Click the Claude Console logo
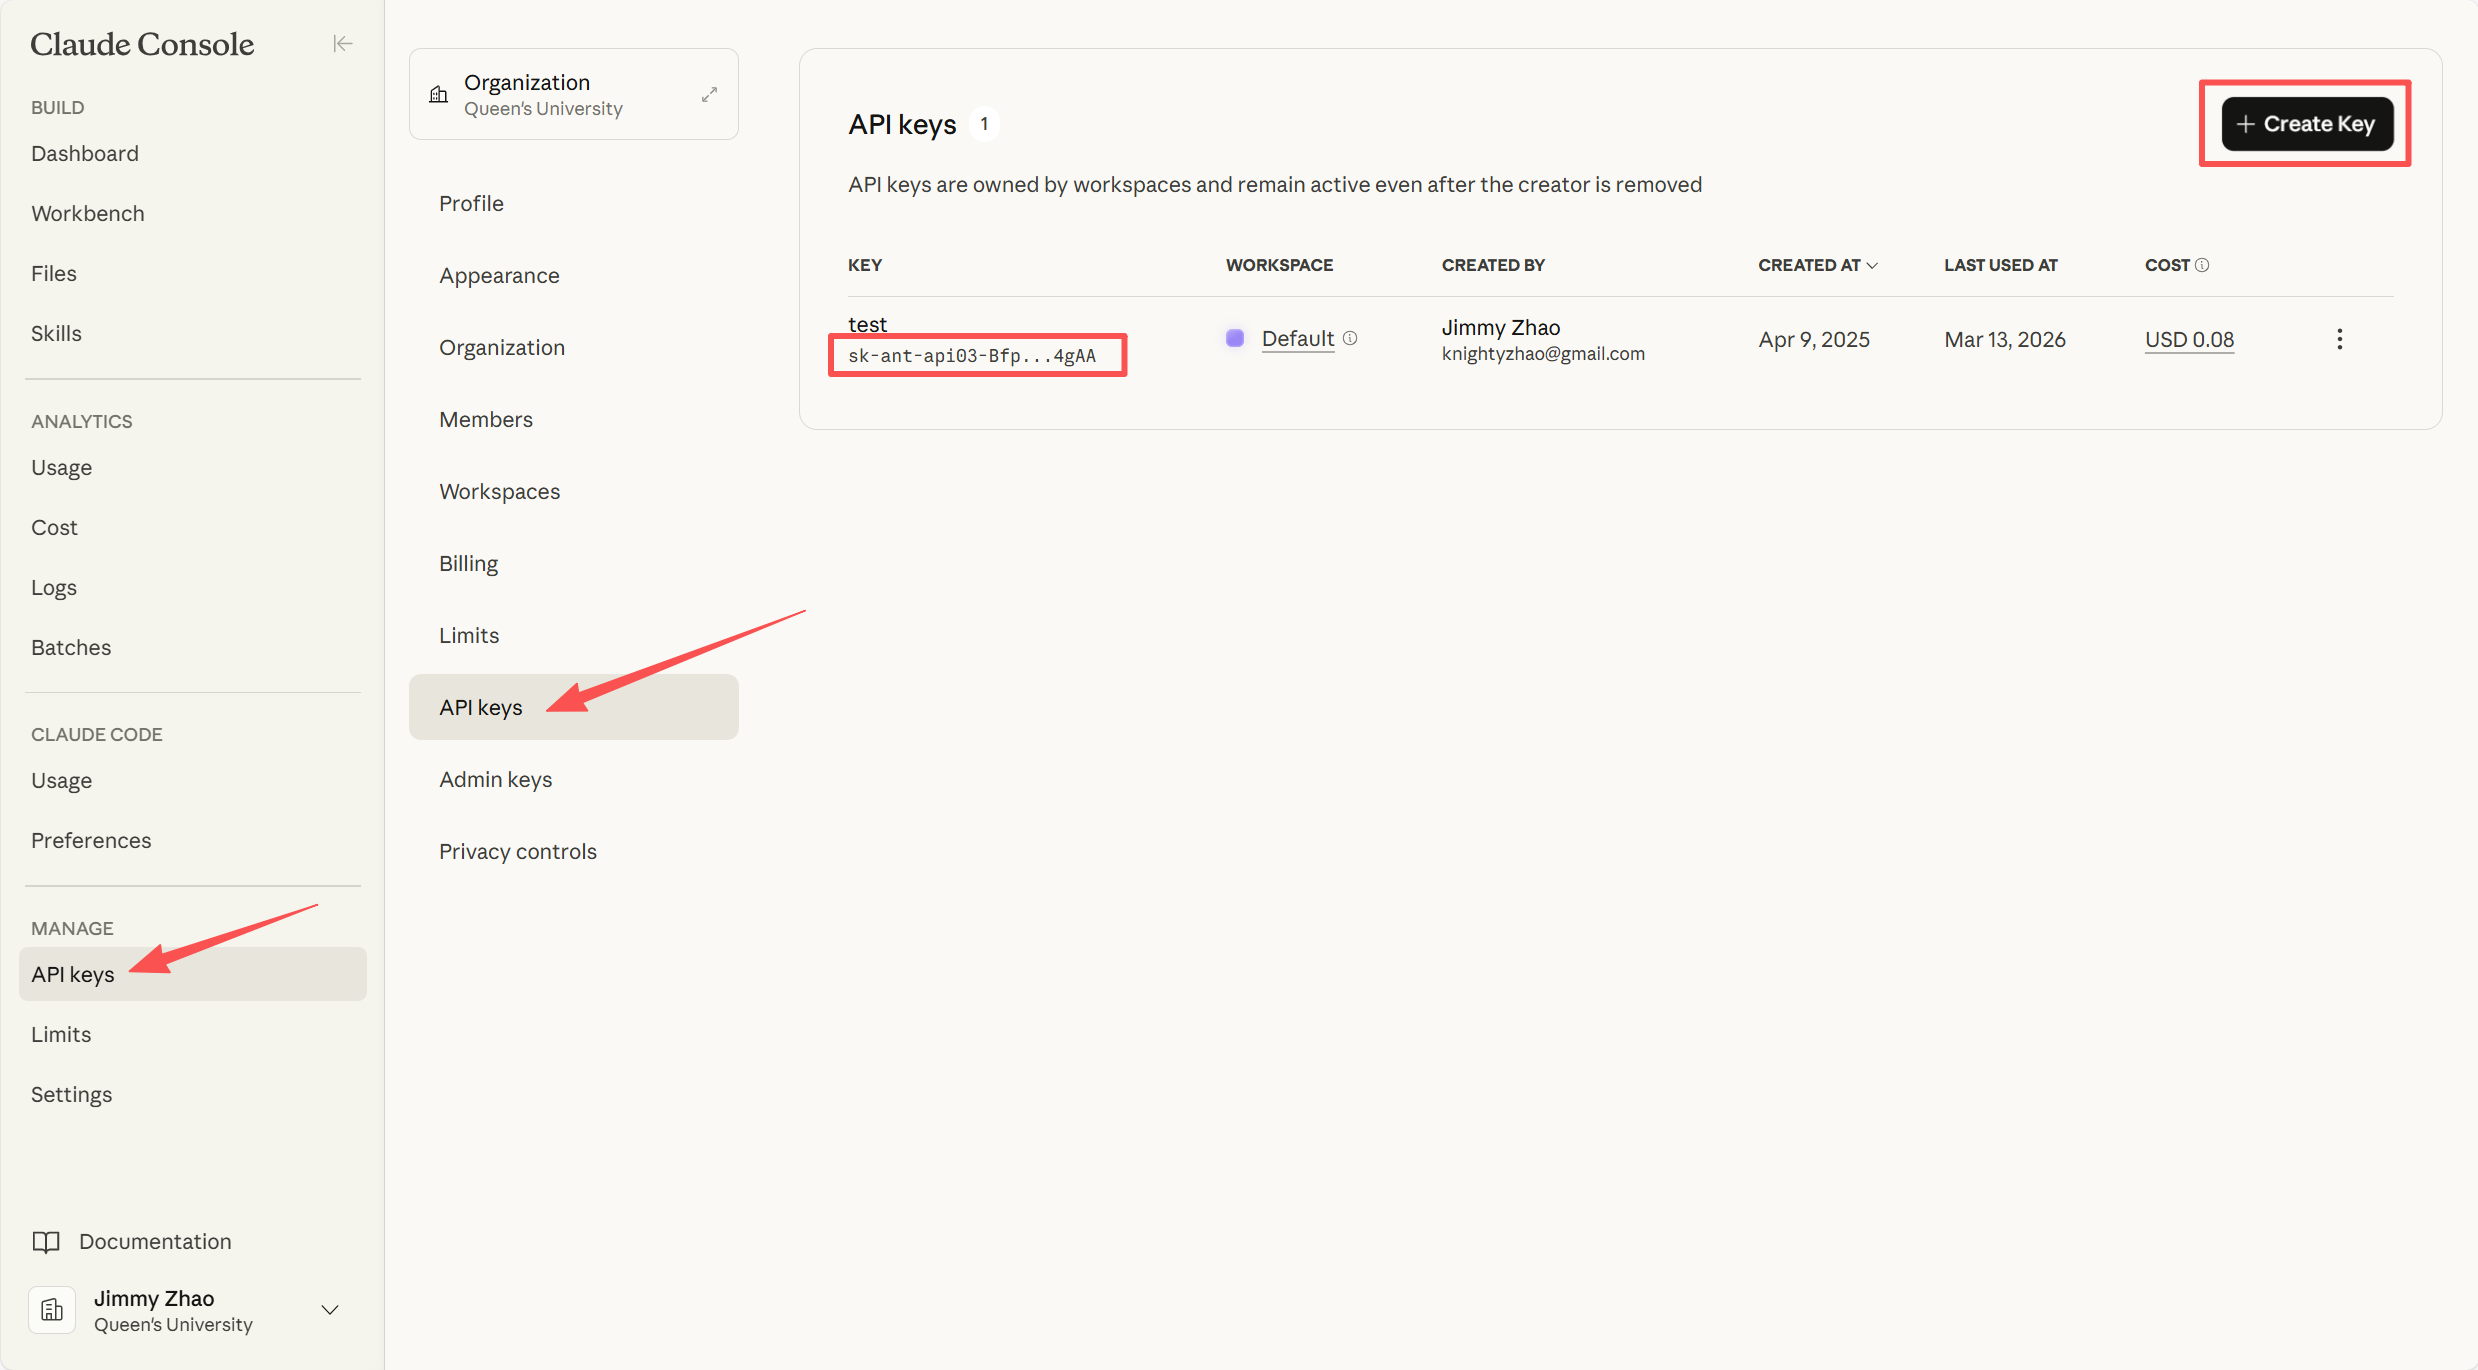The image size is (2478, 1370). coord(141,43)
